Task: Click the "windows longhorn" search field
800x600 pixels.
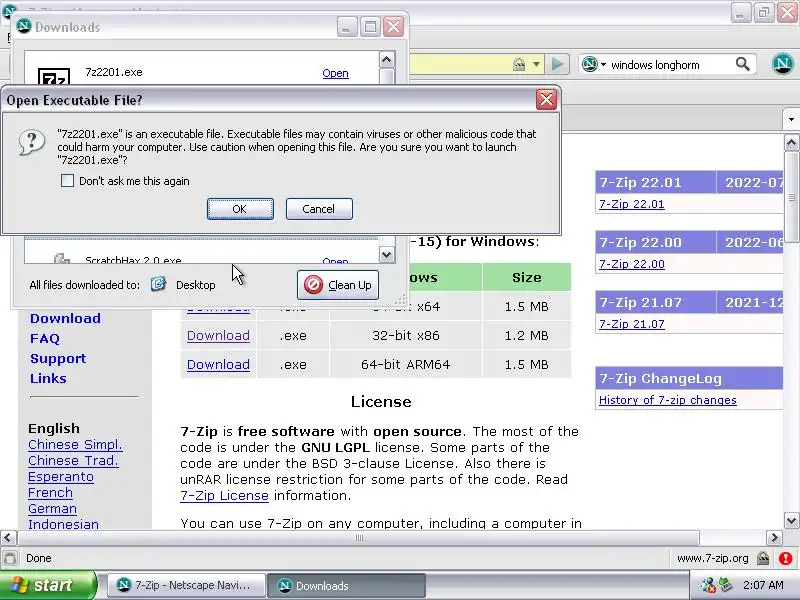Action: 669,65
